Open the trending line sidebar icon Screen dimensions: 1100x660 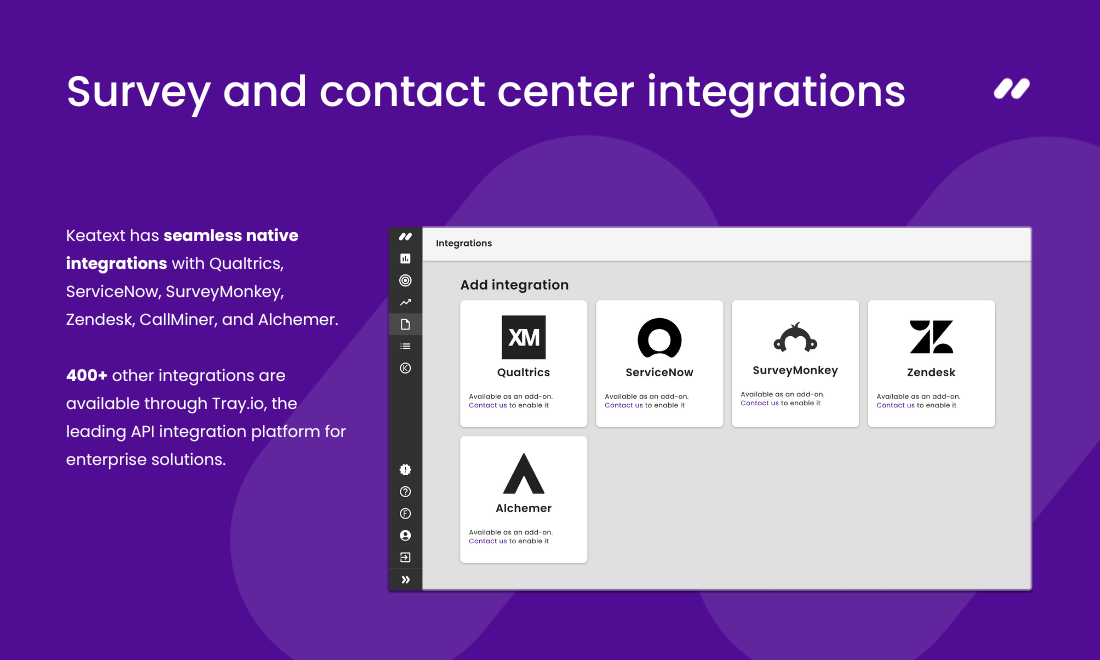405,302
